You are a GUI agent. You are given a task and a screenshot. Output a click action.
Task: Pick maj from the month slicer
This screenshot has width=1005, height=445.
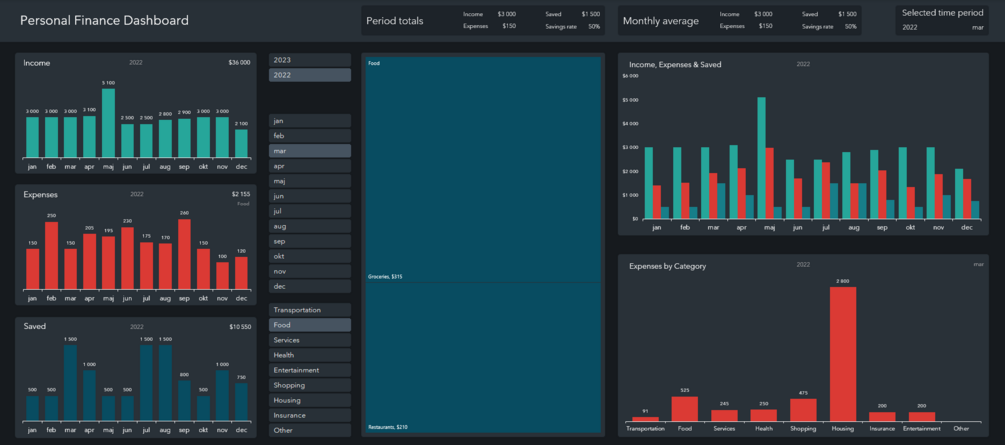pos(310,181)
